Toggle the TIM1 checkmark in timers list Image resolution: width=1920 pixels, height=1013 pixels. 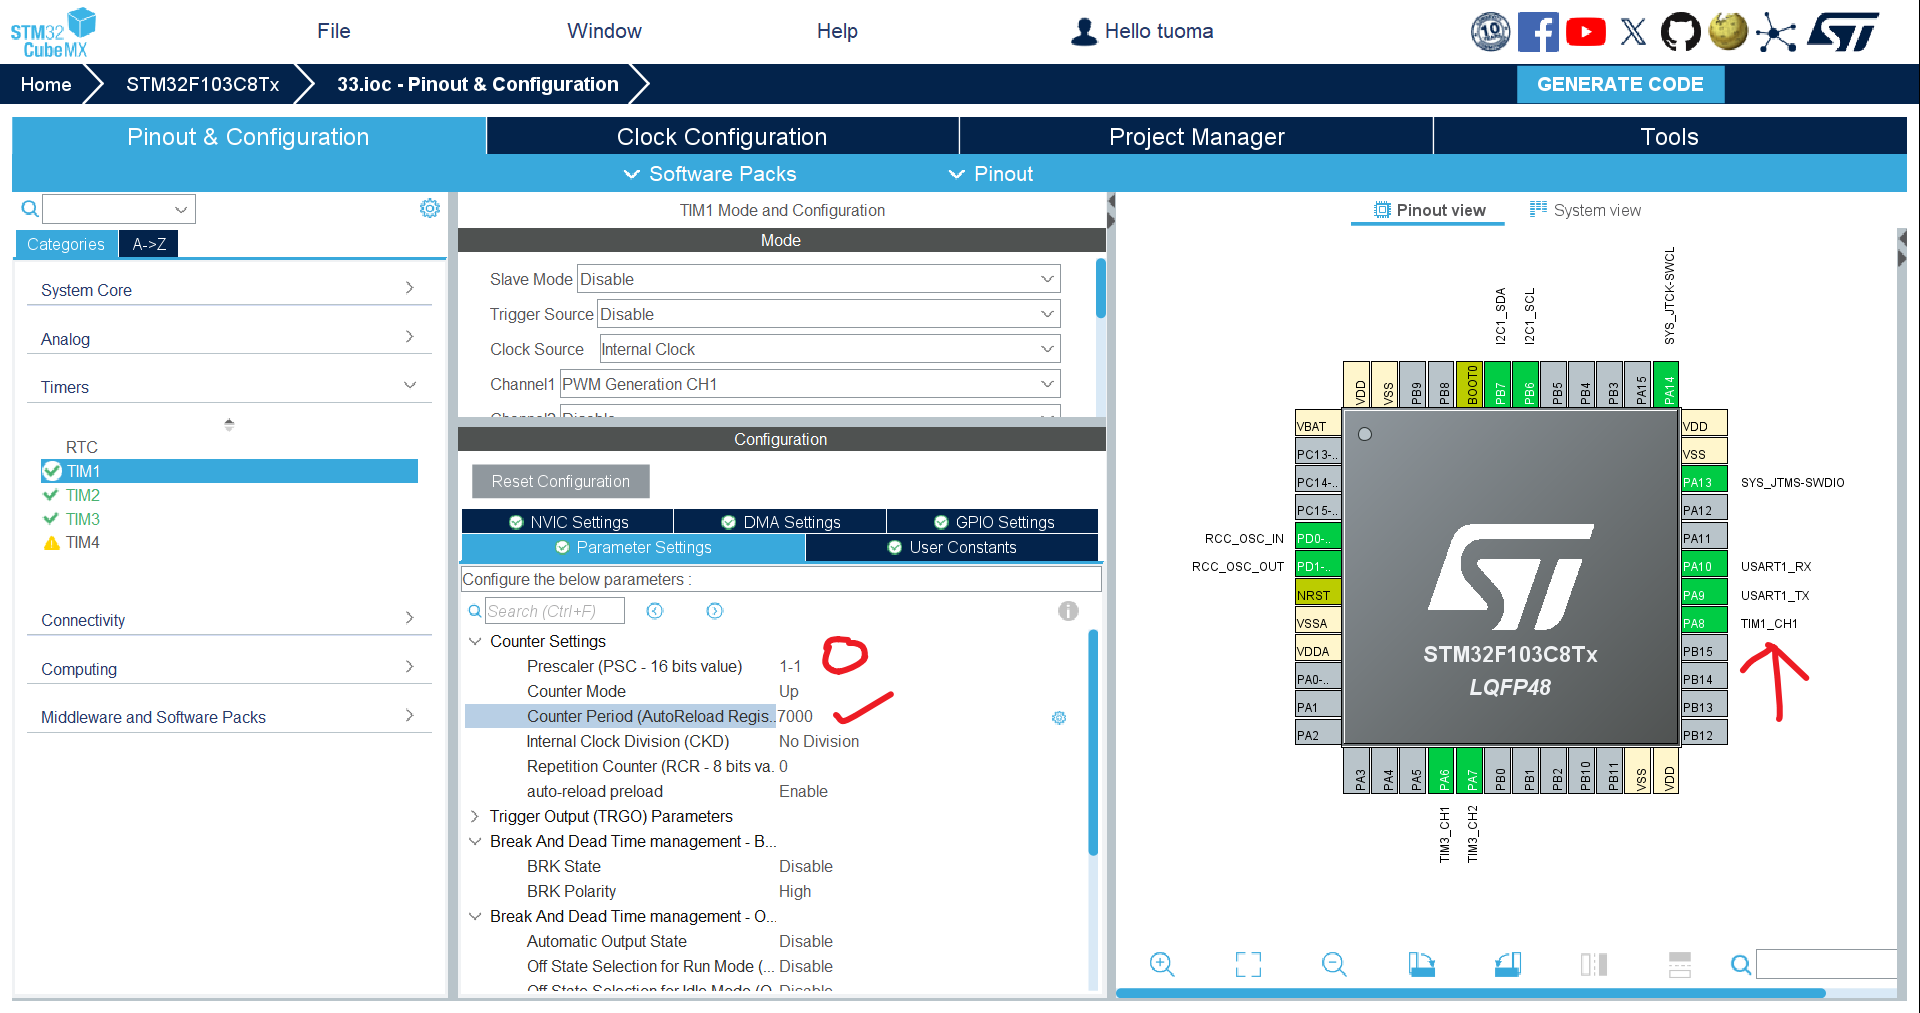point(52,471)
